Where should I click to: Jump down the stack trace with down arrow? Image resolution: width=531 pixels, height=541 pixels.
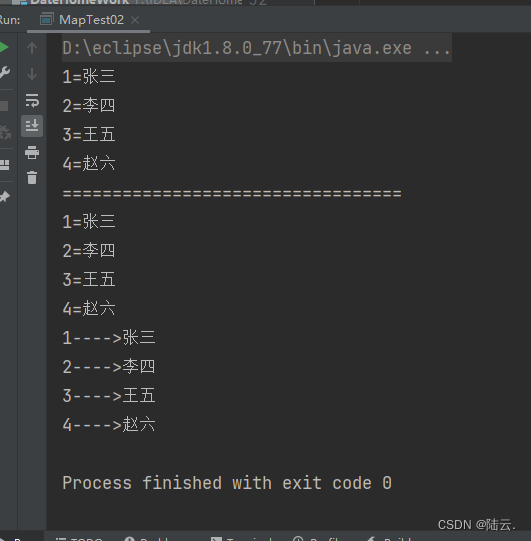coord(32,74)
